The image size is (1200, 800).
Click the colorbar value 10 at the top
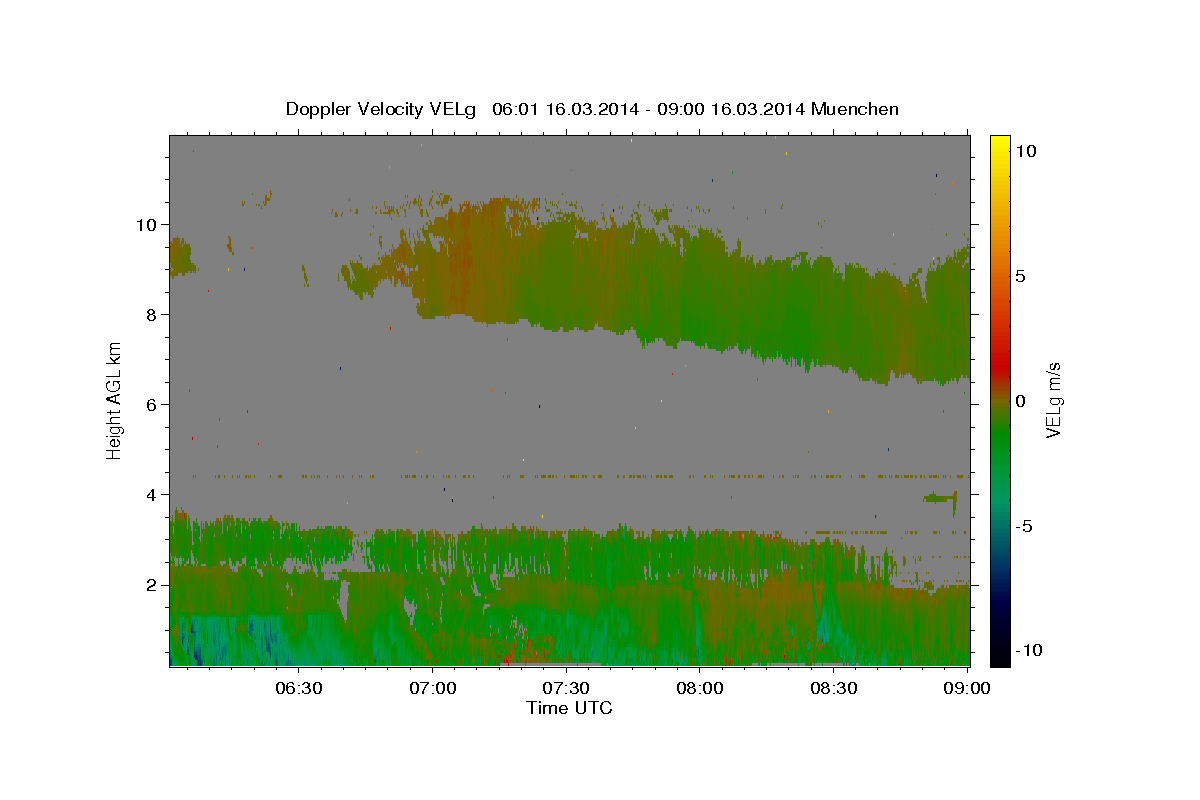point(1024,151)
